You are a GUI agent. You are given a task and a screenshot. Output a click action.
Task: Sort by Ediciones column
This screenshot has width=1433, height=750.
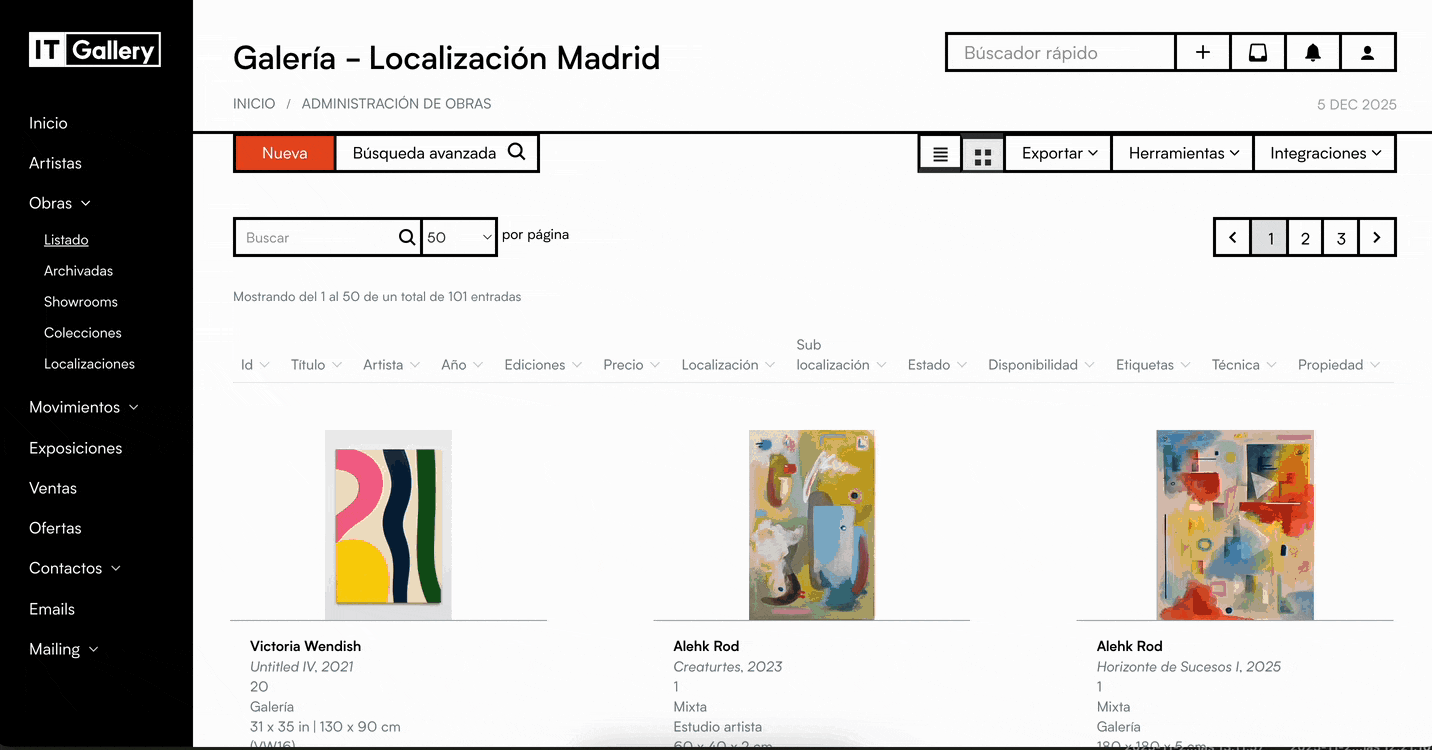[543, 365]
